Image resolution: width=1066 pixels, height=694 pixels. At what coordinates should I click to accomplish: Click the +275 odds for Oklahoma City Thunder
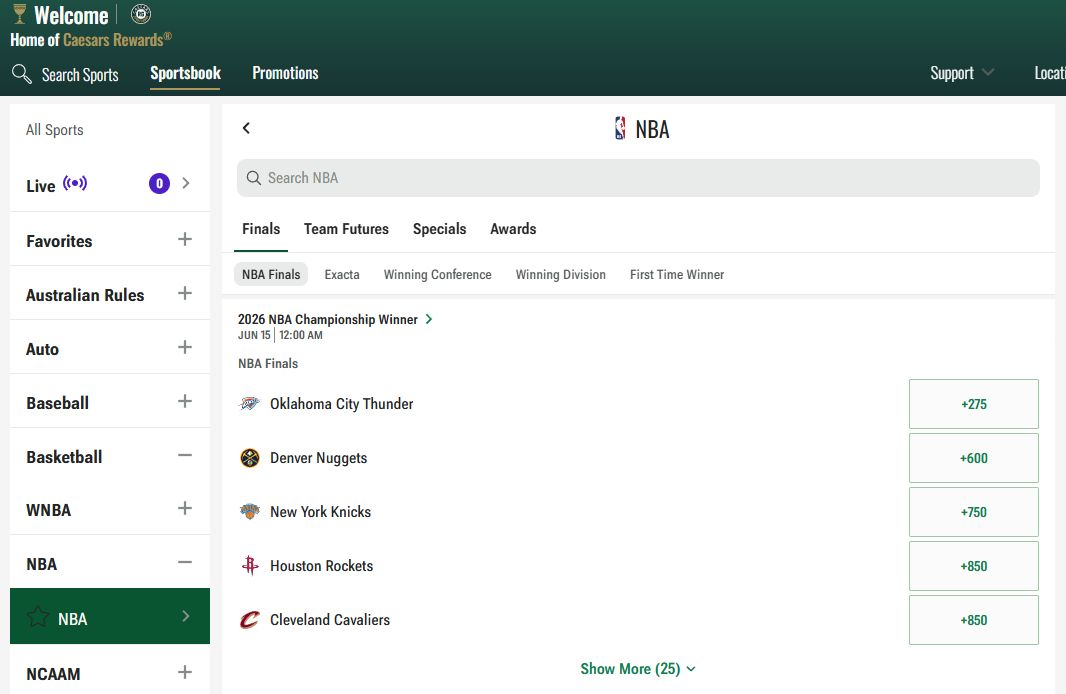click(x=973, y=404)
